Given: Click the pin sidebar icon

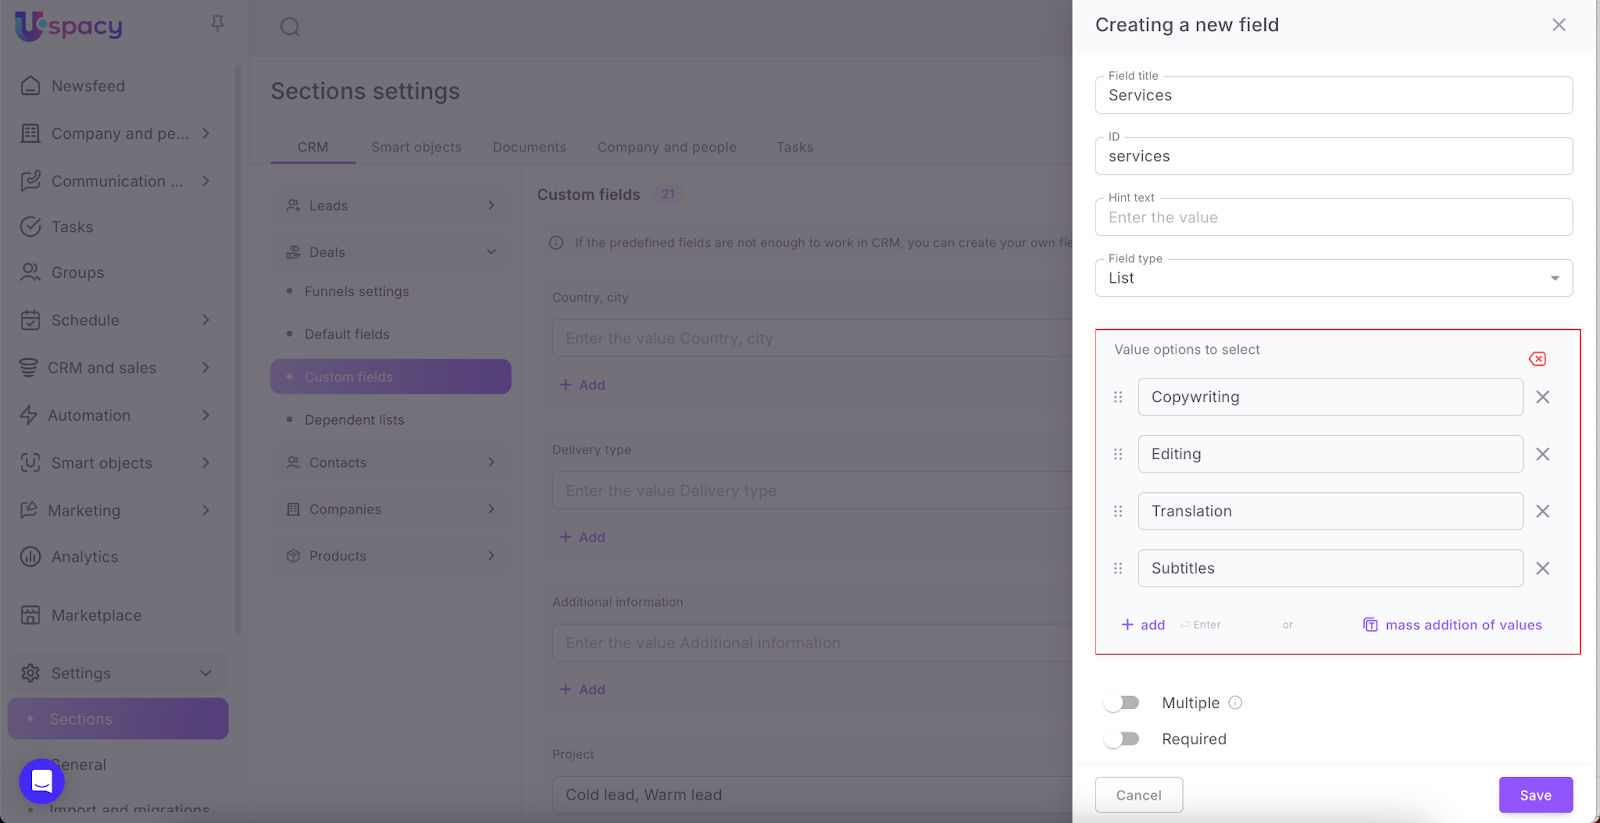Looking at the screenshot, I should pos(217,23).
